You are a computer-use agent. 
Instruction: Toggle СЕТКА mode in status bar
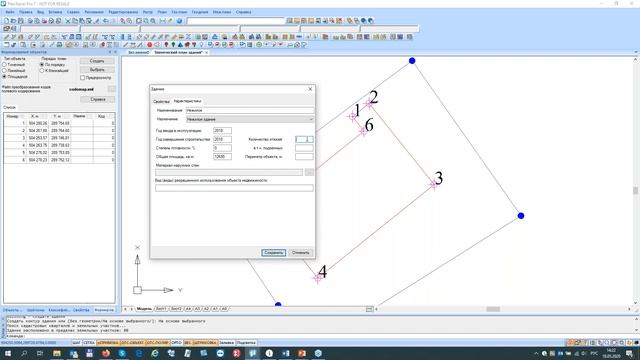(x=89, y=343)
